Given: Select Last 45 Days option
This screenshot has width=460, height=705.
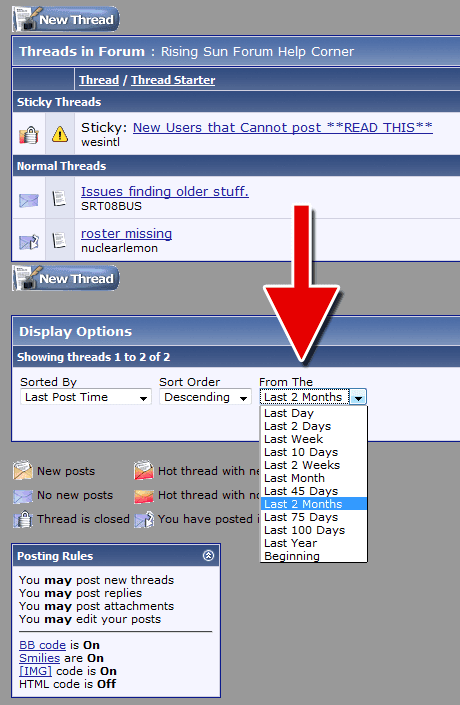Looking at the screenshot, I should point(314,491).
